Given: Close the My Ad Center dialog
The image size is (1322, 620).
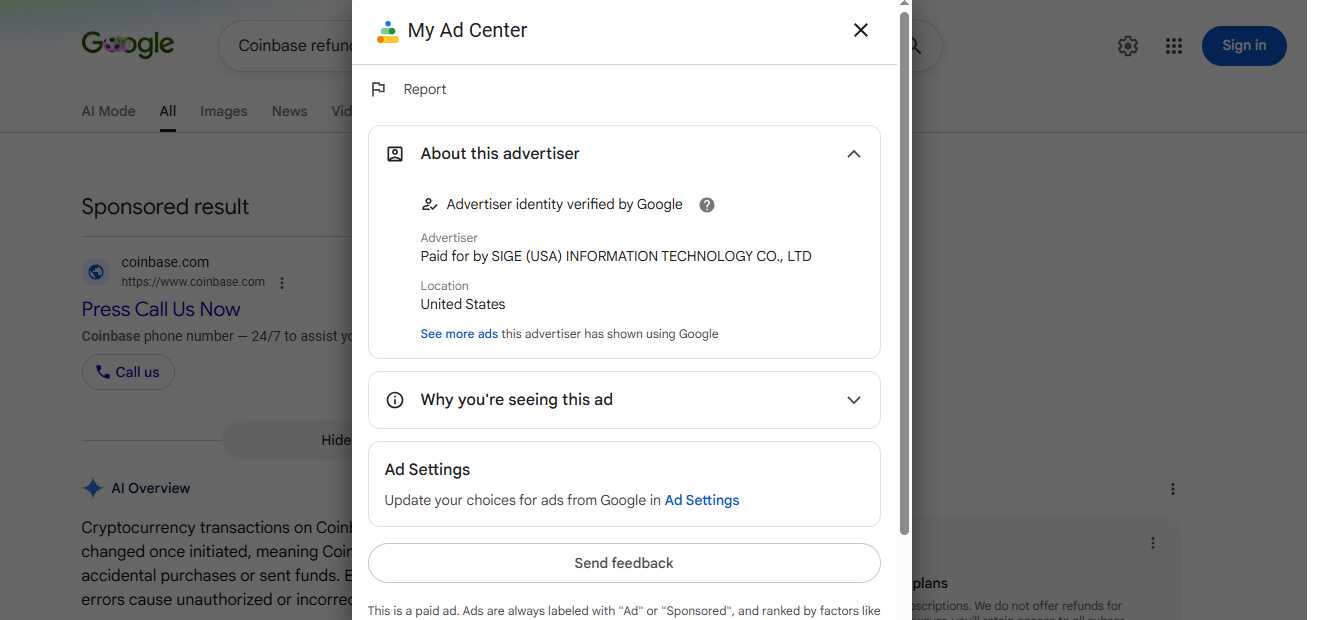Looking at the screenshot, I should (x=860, y=30).
